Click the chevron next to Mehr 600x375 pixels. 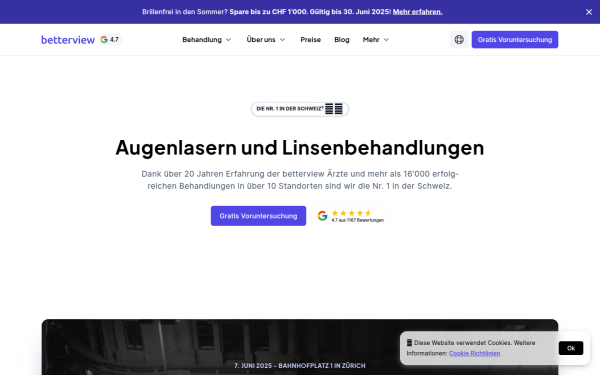tap(386, 40)
